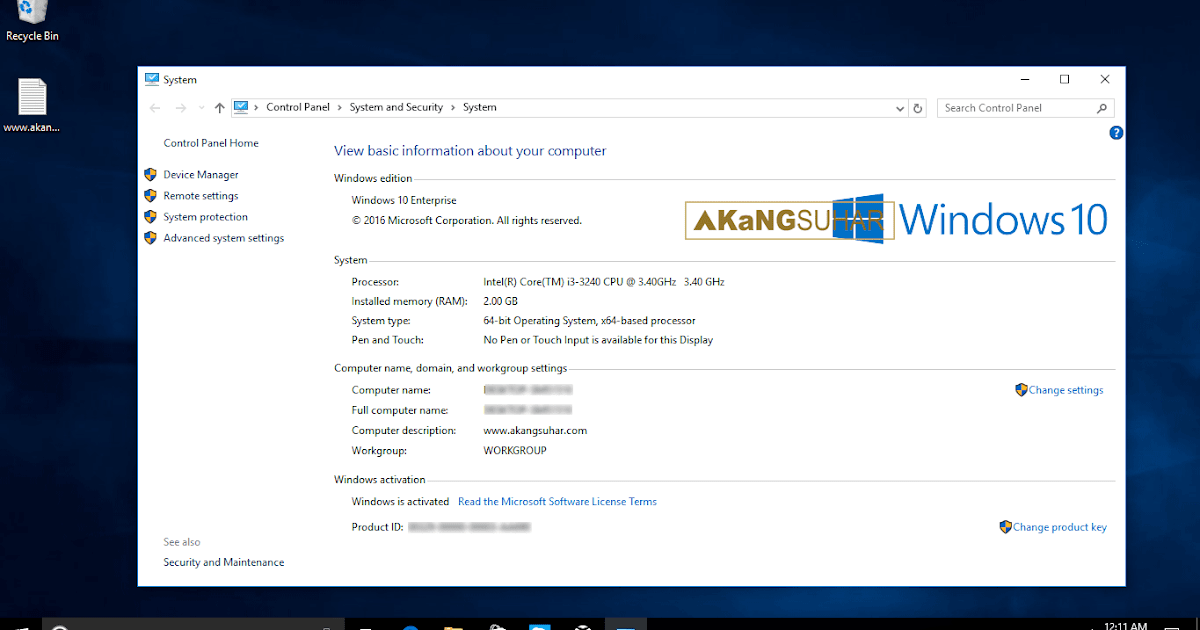The width and height of the screenshot is (1200, 630).
Task: Navigate to System and Security breadcrumb
Action: [x=396, y=107]
